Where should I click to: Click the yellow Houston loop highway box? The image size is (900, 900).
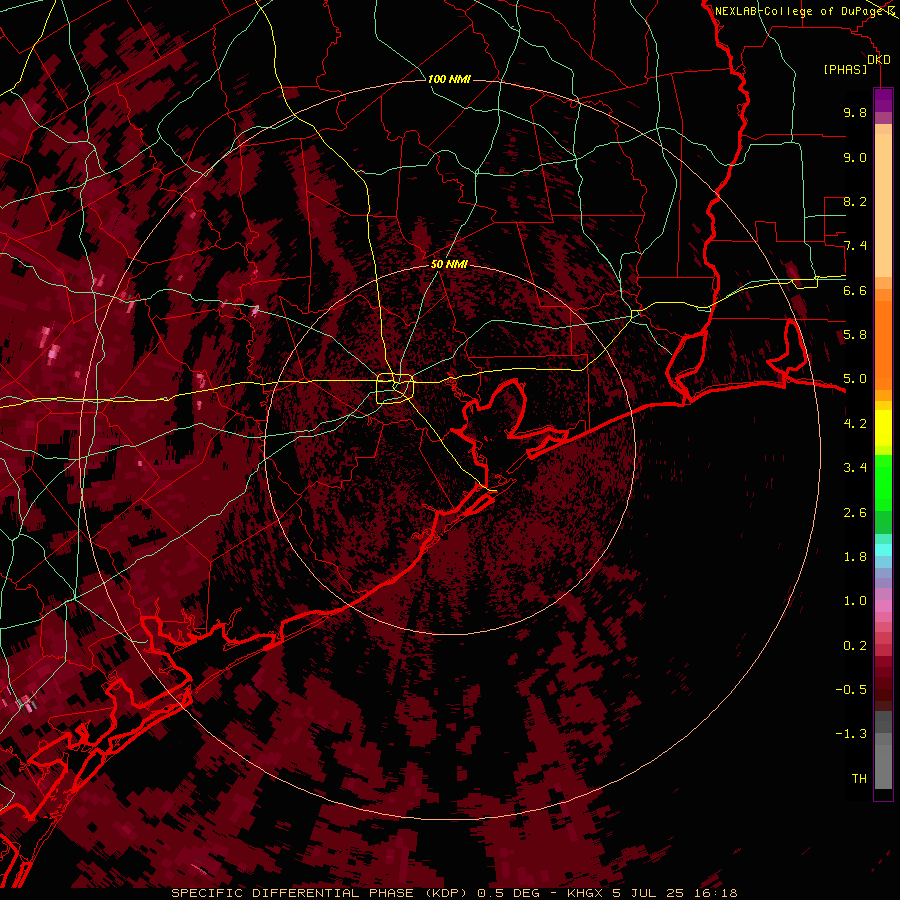(x=395, y=389)
